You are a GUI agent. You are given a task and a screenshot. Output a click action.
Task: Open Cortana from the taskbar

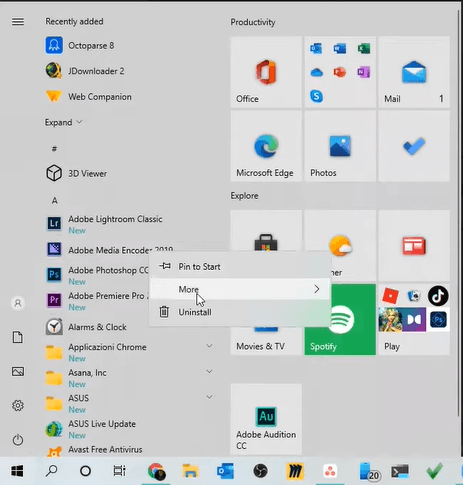(x=85, y=471)
